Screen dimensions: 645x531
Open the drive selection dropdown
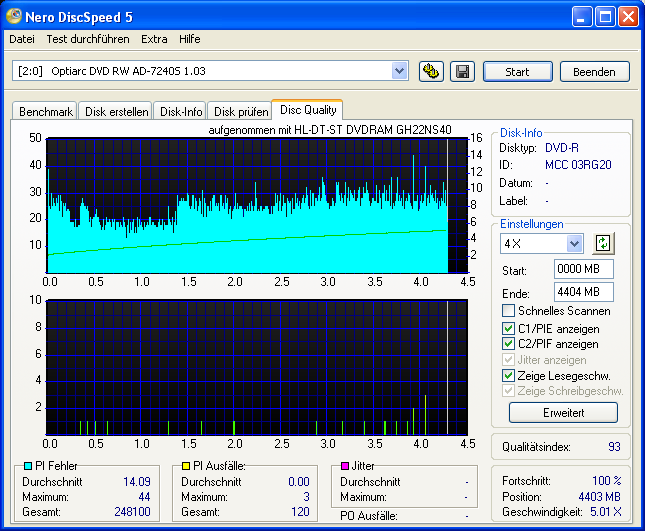pyautogui.click(x=399, y=71)
